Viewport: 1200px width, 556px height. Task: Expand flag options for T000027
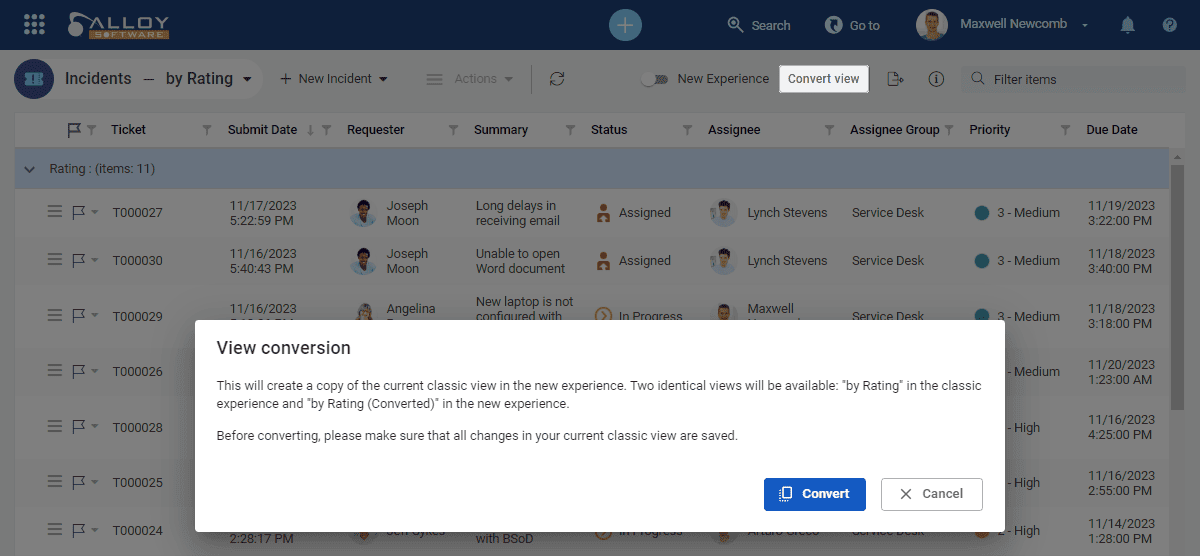point(95,213)
